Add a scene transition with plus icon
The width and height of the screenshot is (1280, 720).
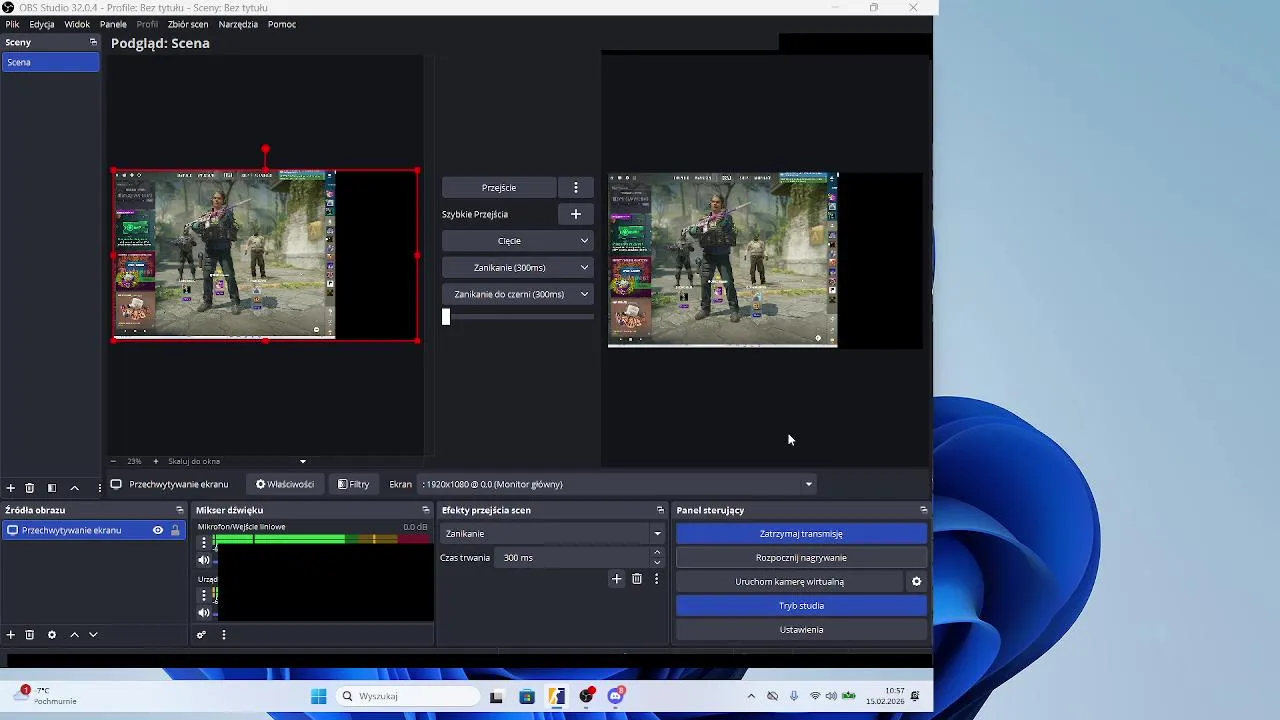coord(616,578)
